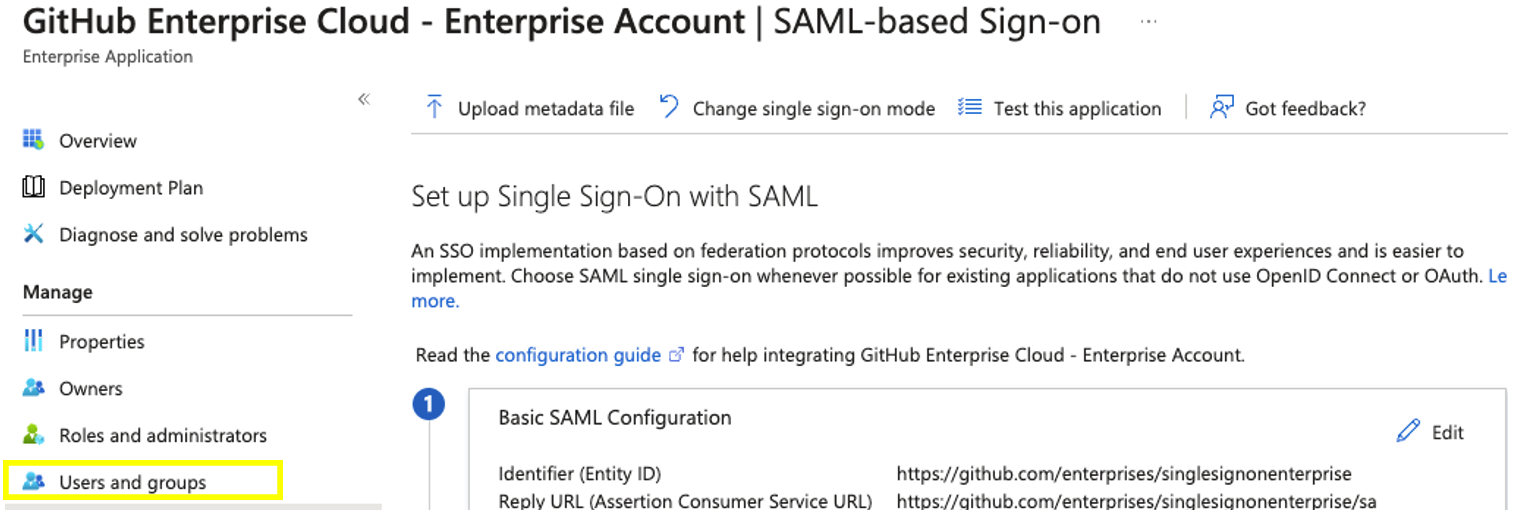Select the Properties bars icon

point(33,341)
